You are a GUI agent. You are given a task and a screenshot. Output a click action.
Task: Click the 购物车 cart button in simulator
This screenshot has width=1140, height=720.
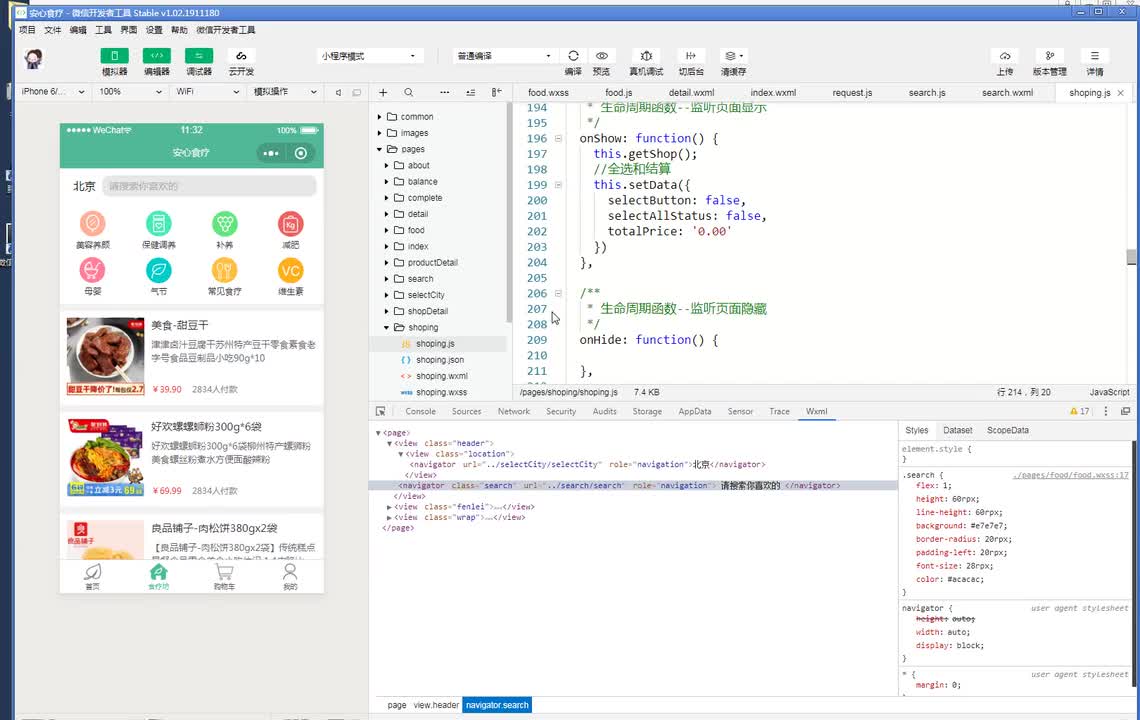tap(224, 575)
